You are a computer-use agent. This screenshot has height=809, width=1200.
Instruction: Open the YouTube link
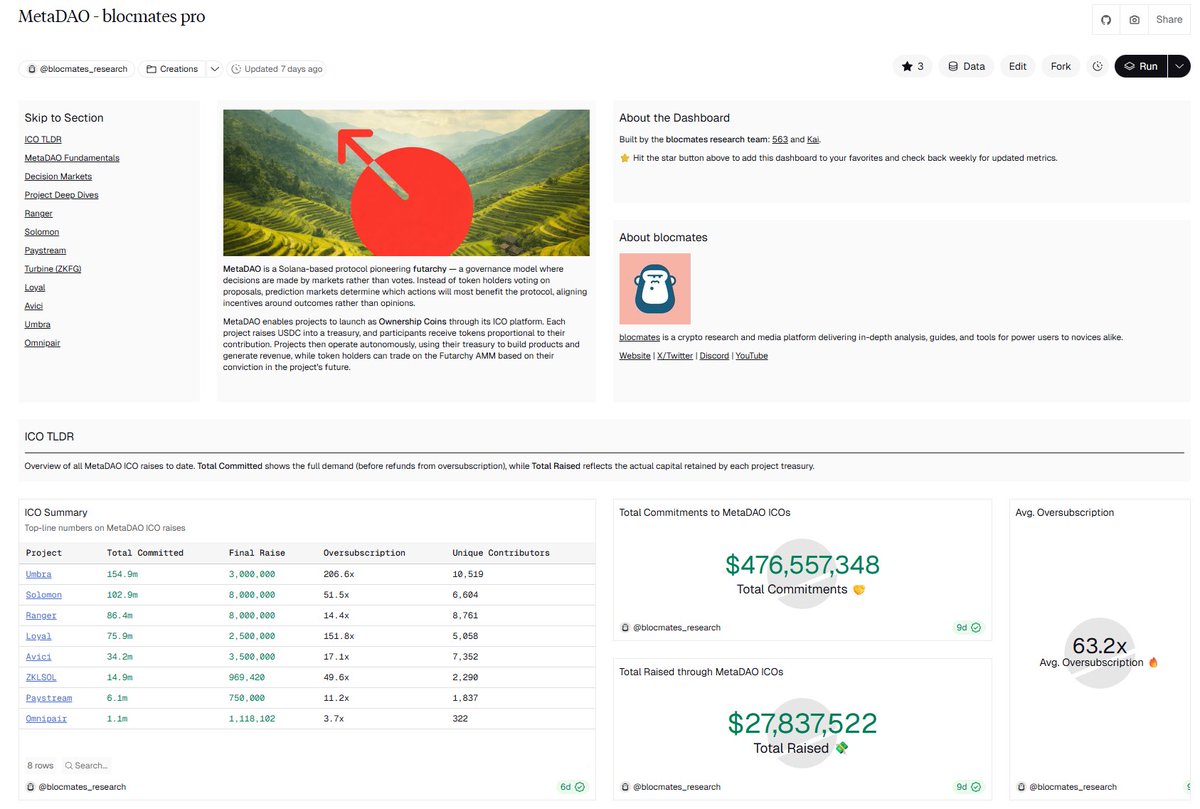tap(752, 356)
